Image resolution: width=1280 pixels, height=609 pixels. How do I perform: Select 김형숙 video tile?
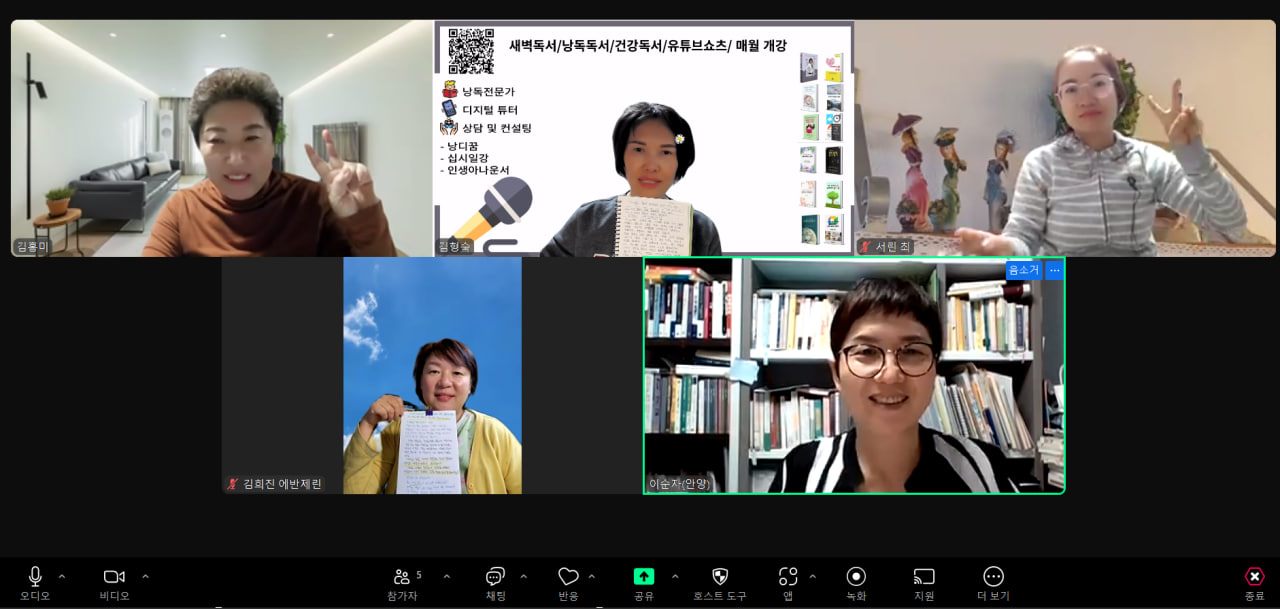[644, 138]
